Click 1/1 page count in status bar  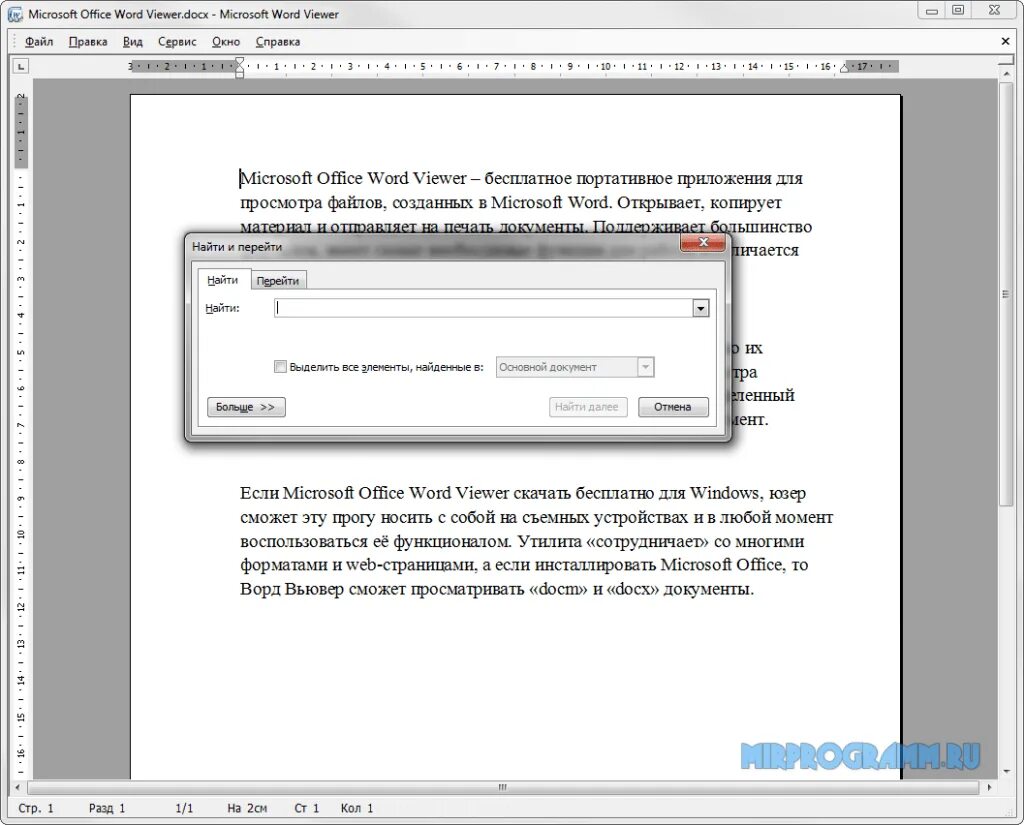184,809
